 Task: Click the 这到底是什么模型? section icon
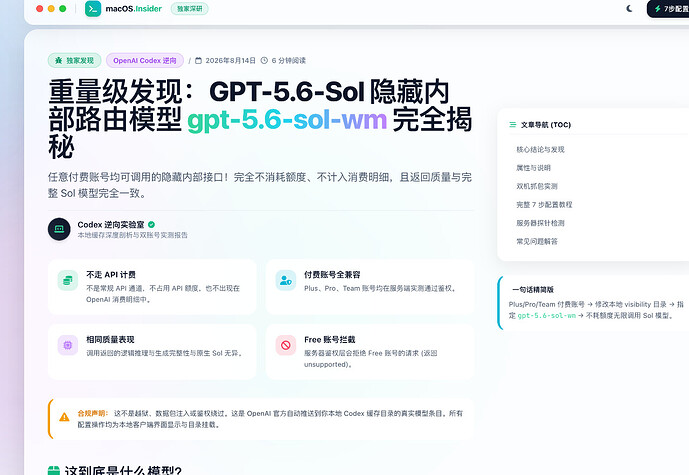click(54, 471)
